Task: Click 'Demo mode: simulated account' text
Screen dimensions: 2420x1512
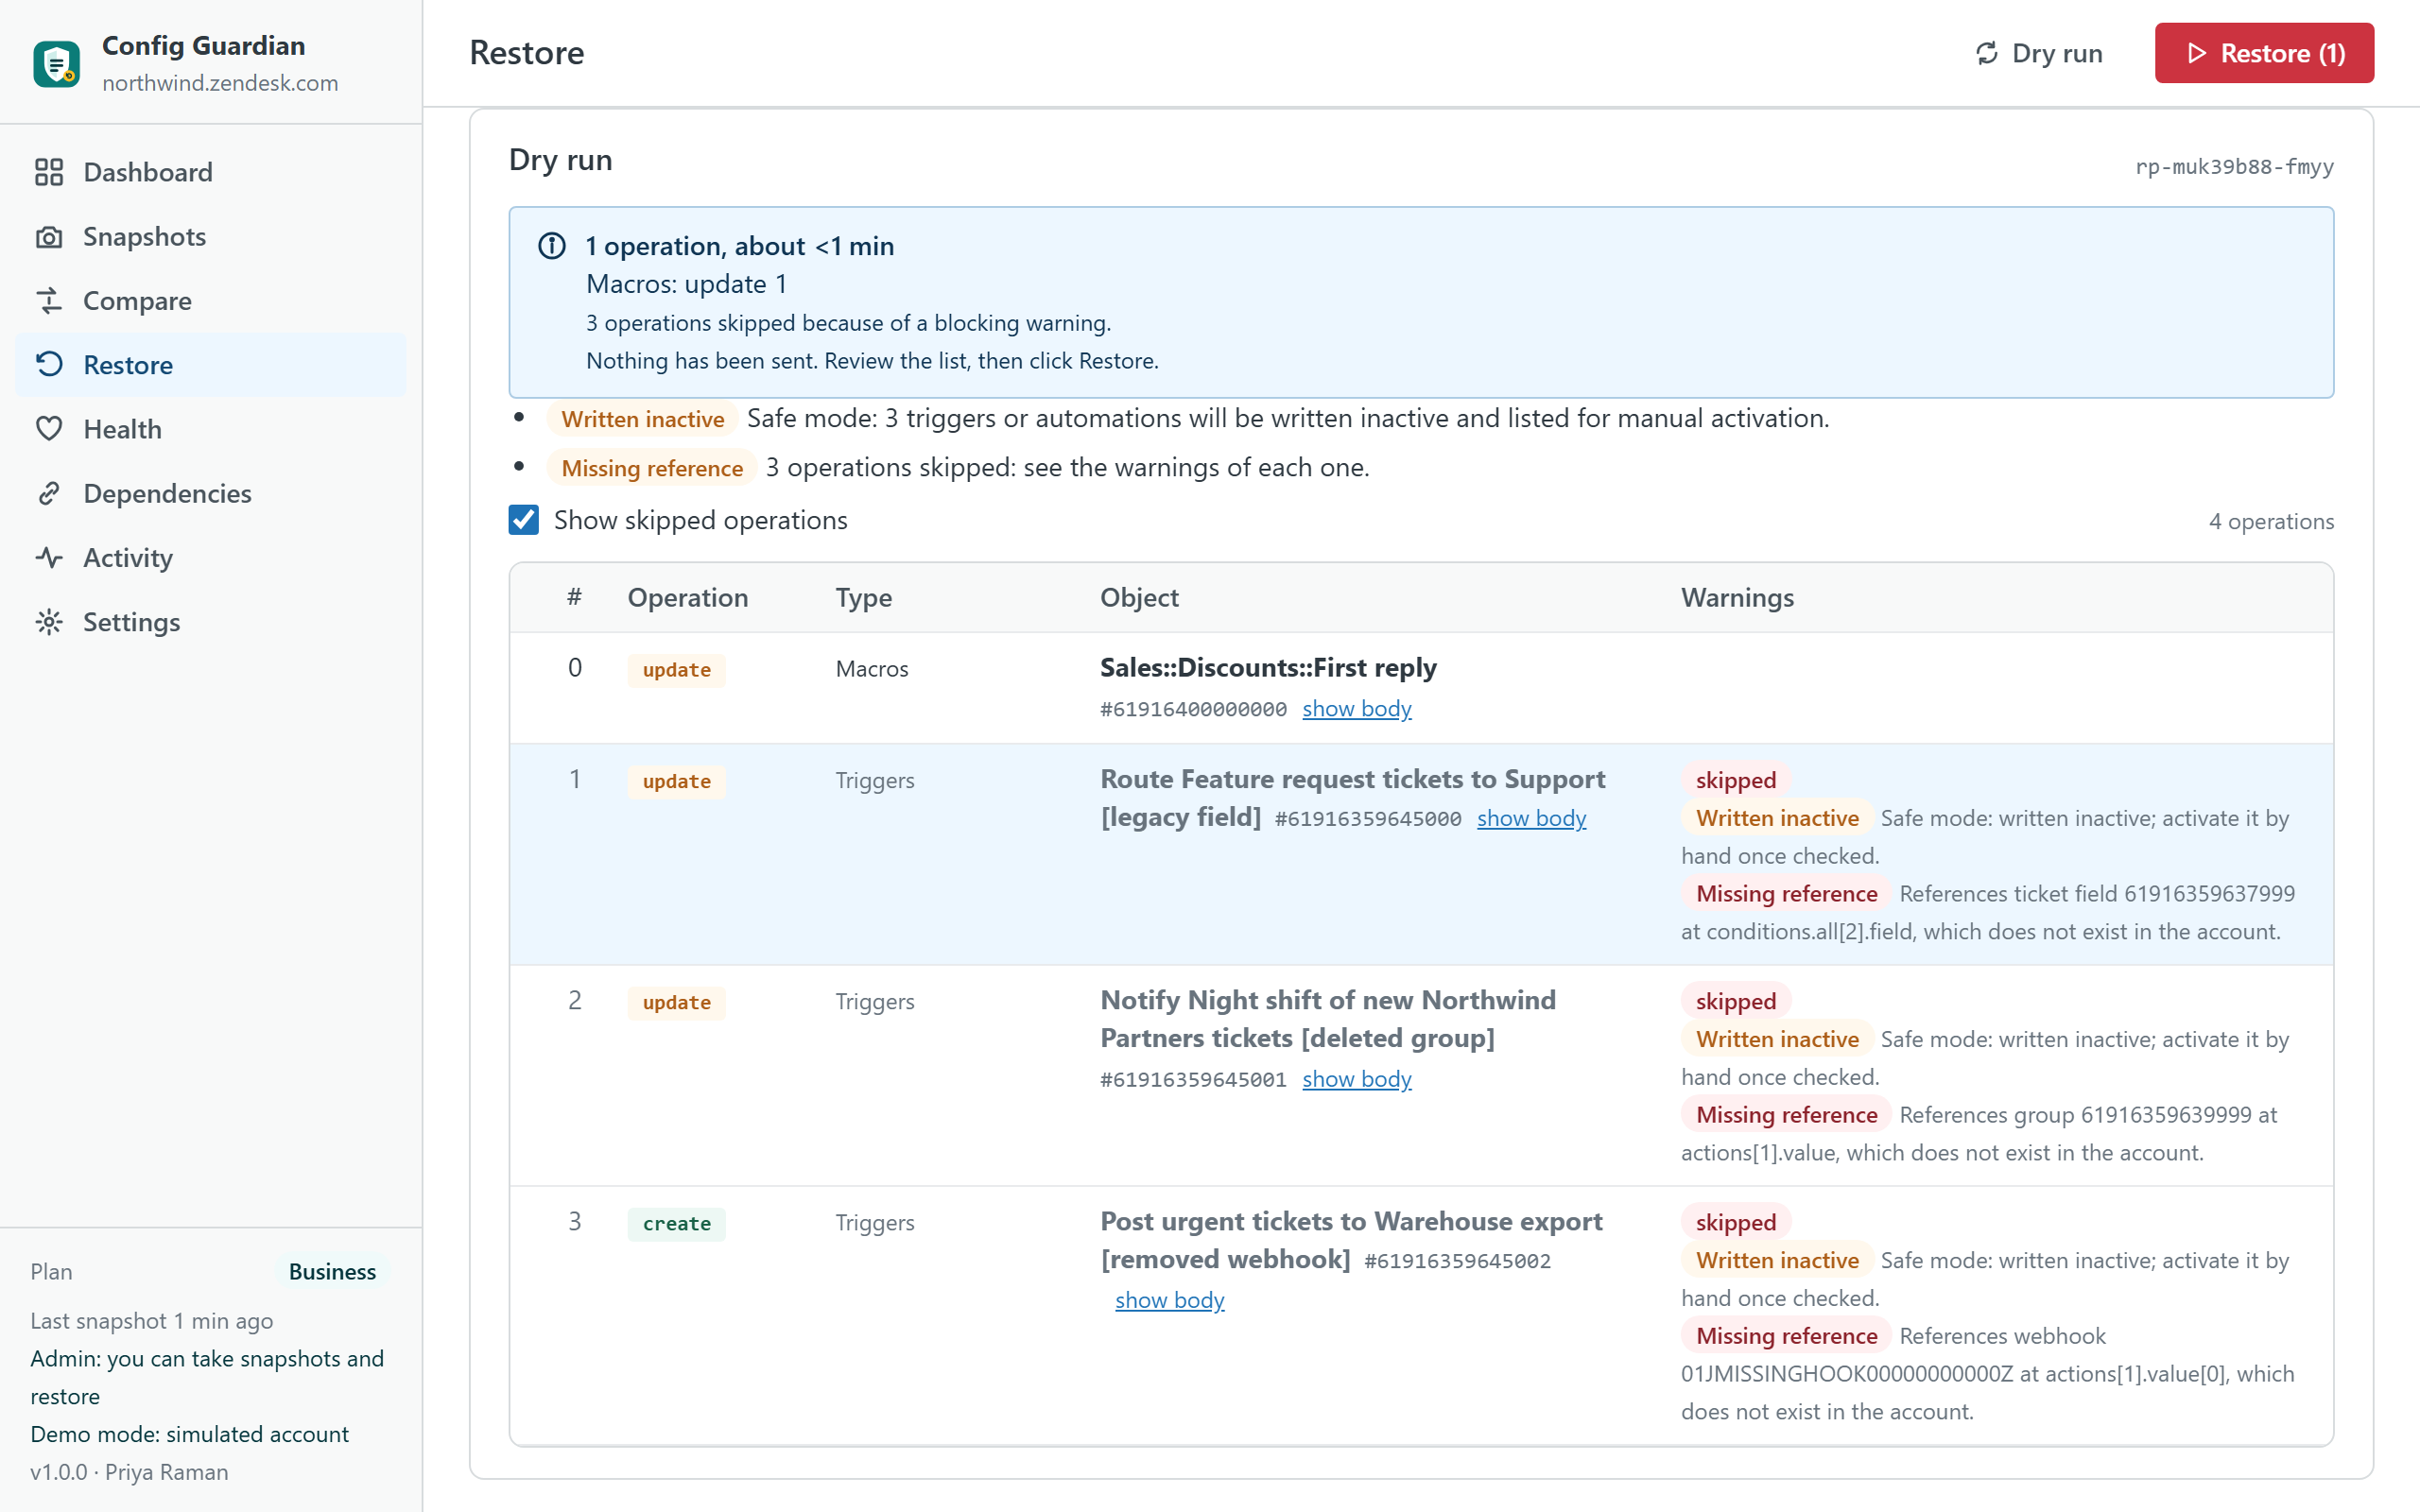Action: point(189,1434)
